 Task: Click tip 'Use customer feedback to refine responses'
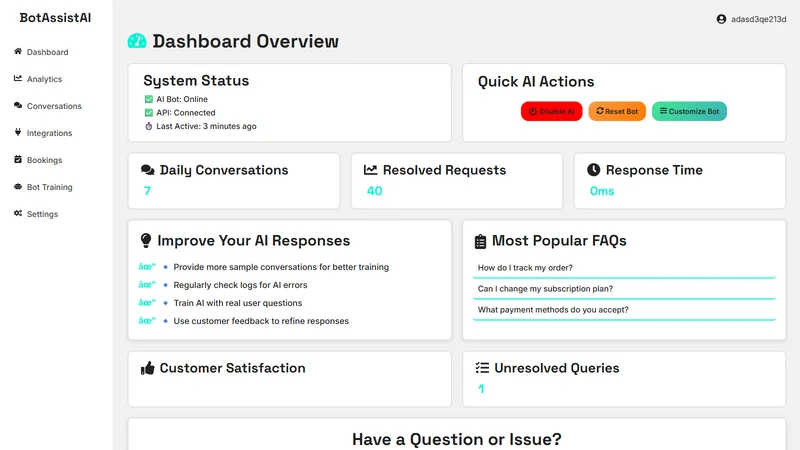point(261,321)
